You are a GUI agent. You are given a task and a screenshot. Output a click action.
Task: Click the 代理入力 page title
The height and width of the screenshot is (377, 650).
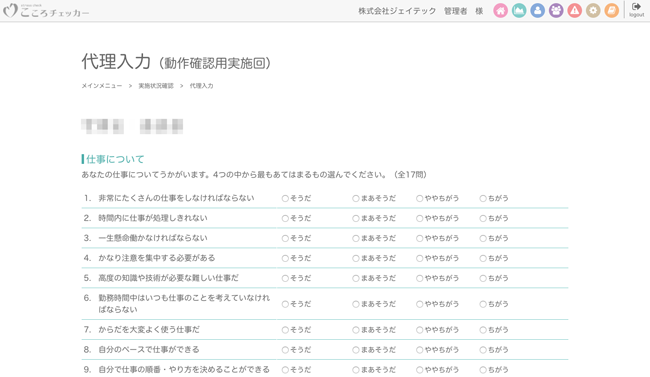coord(116,62)
